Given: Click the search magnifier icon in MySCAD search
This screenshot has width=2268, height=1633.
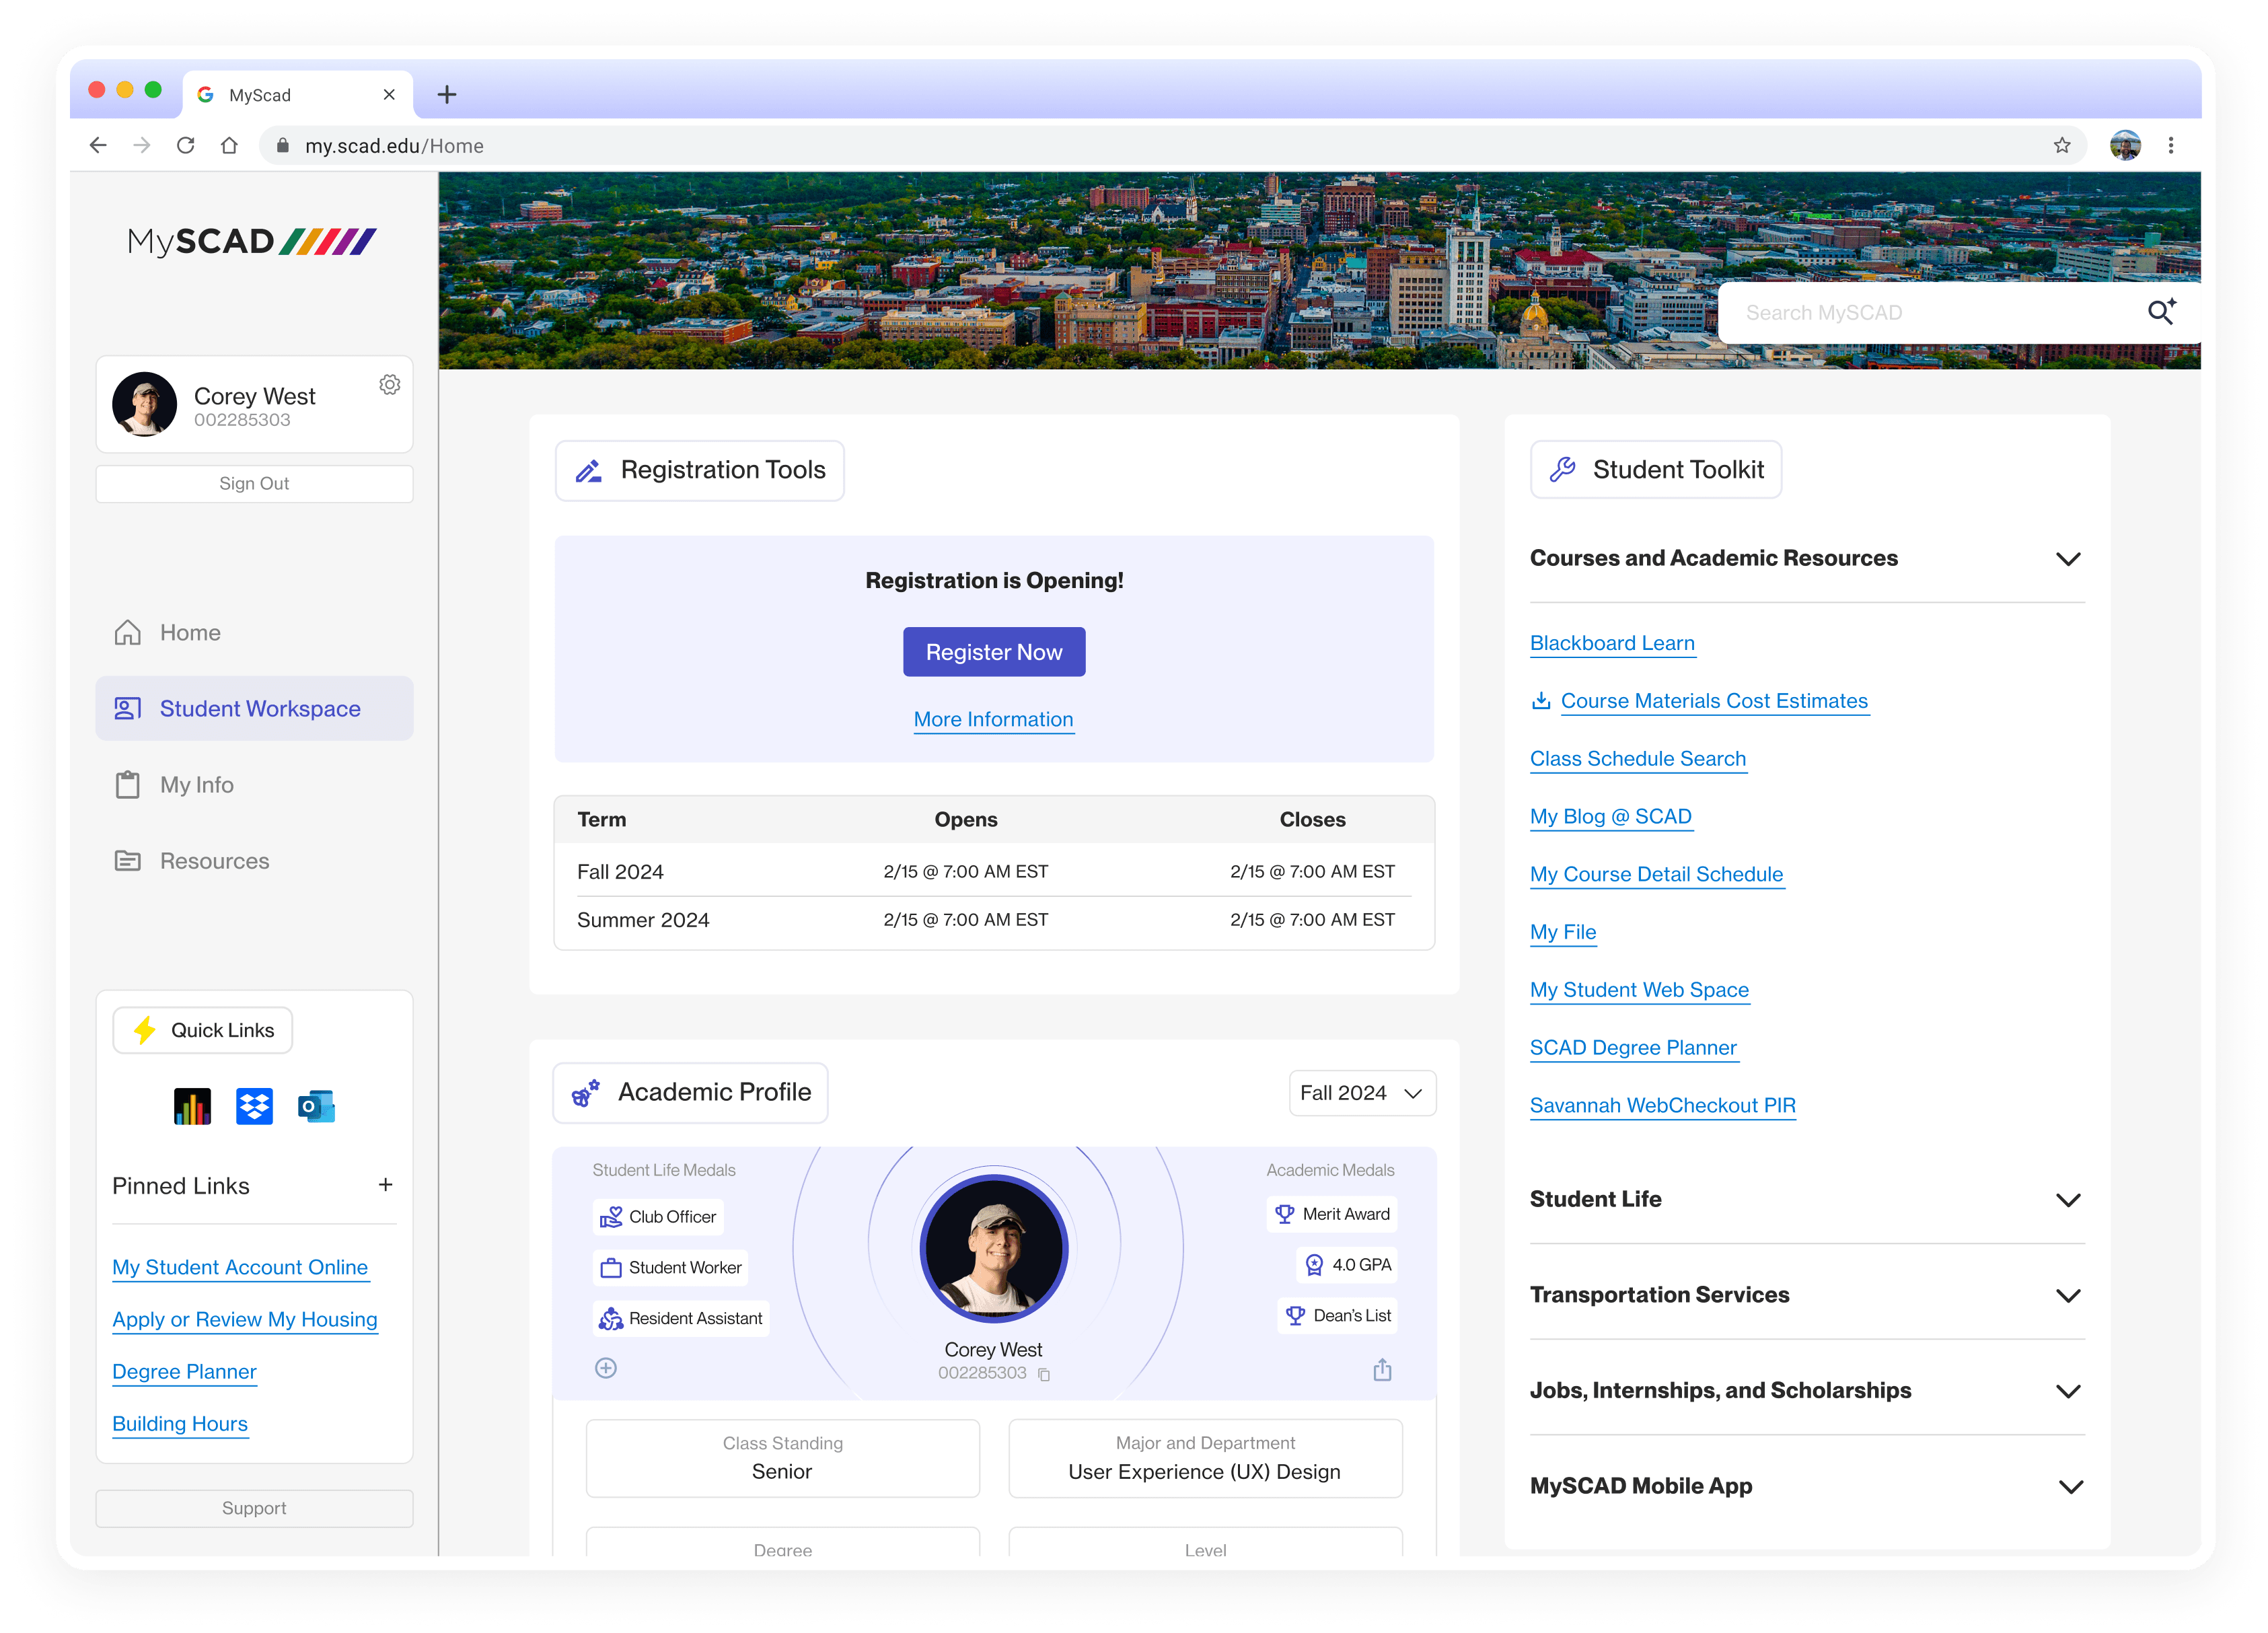Looking at the screenshot, I should coord(2161,312).
